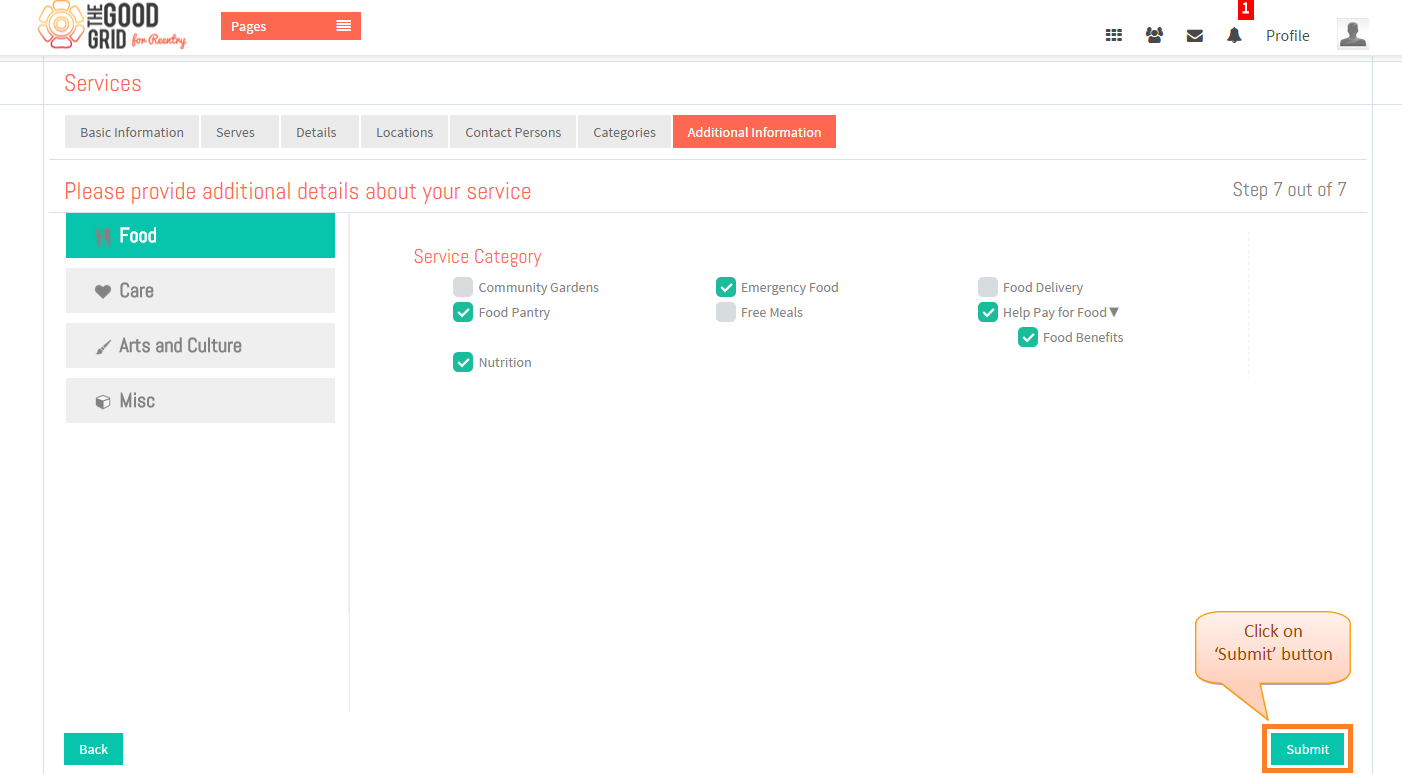Open the apps grid icon
Viewport: 1402px width, 774px height.
1113,35
